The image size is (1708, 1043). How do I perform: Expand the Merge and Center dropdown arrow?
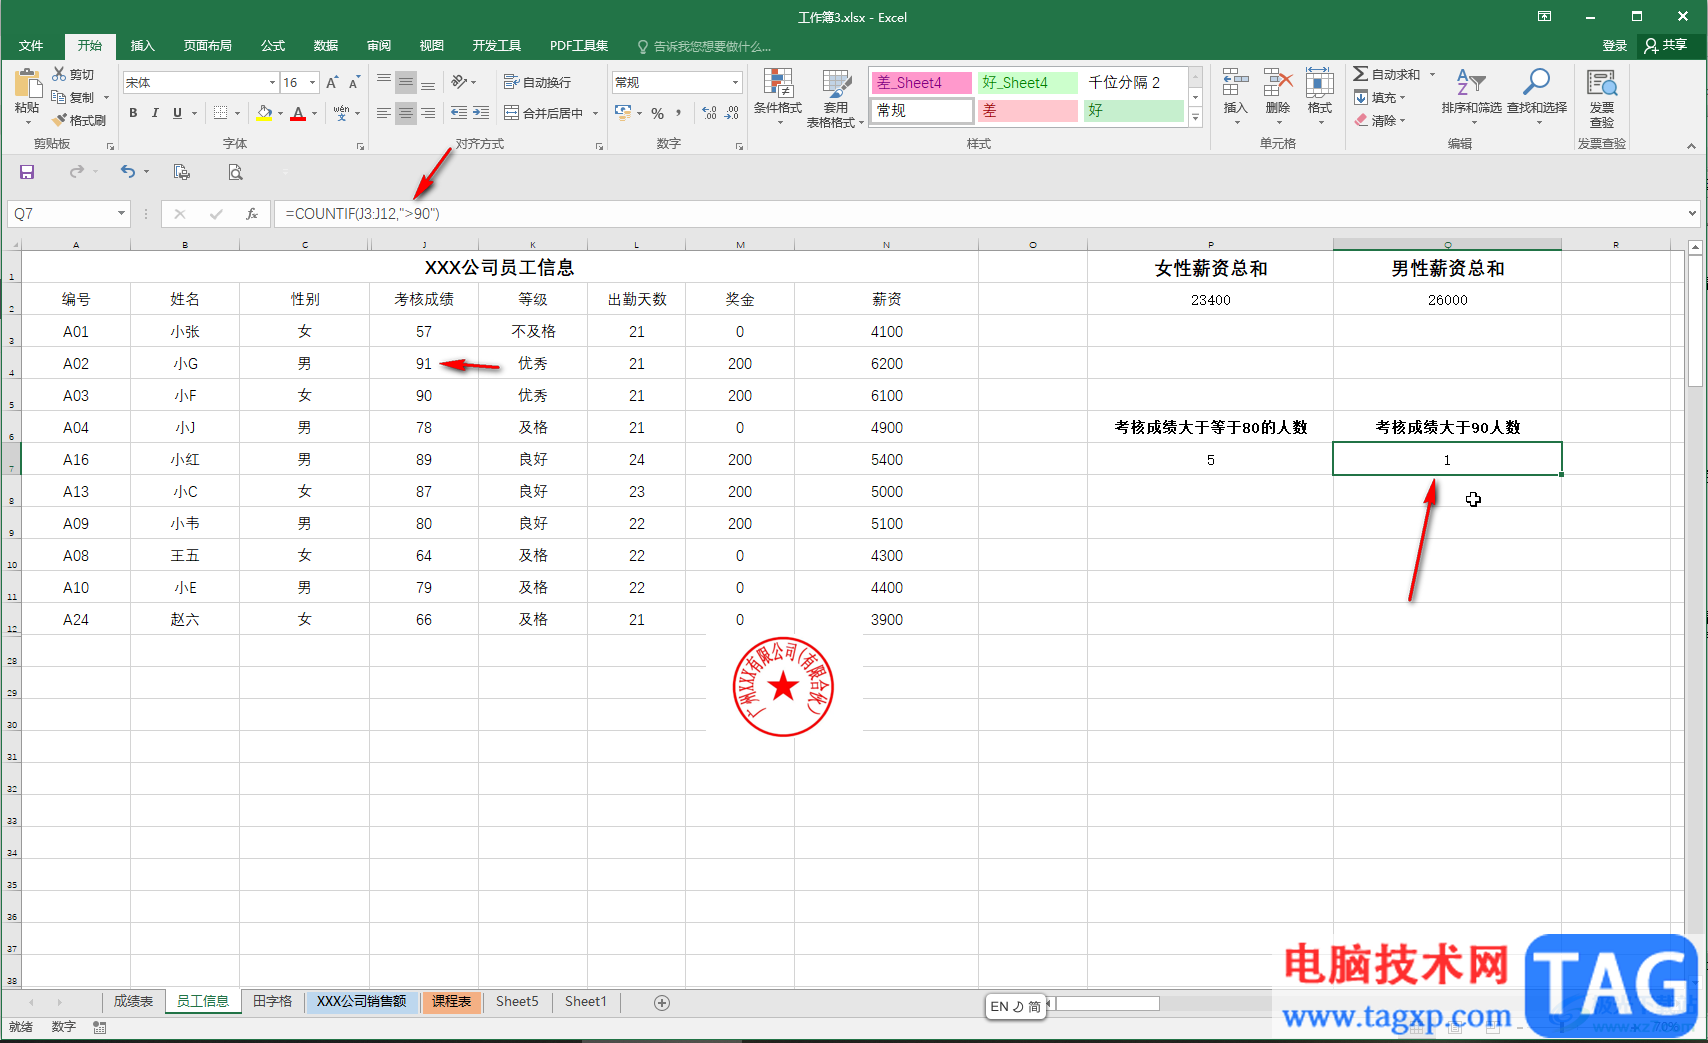pos(595,113)
